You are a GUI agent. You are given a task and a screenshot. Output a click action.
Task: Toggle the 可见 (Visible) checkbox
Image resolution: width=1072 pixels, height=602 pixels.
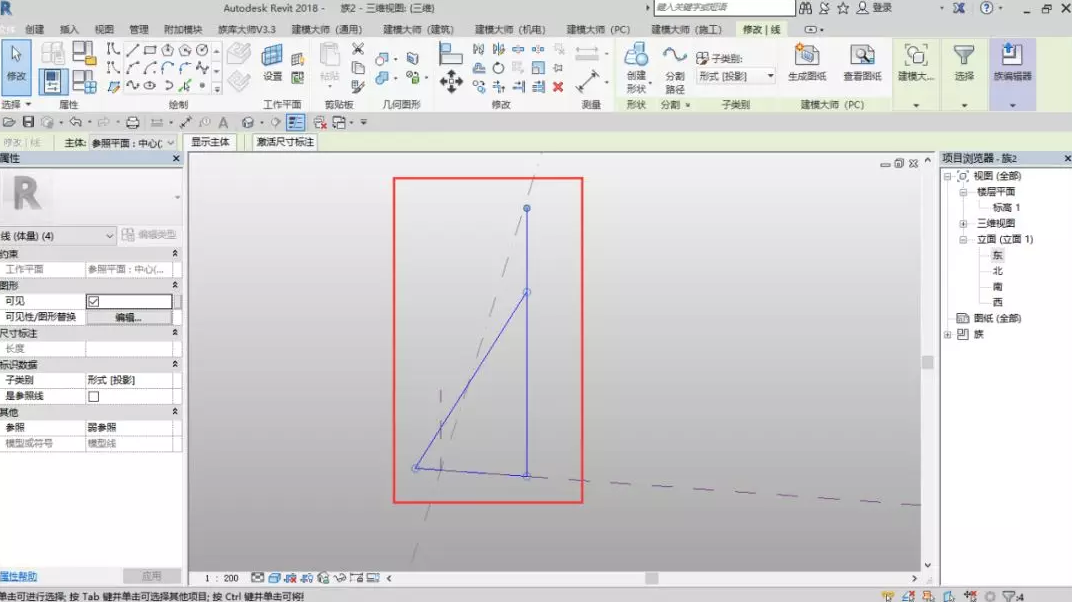(94, 301)
